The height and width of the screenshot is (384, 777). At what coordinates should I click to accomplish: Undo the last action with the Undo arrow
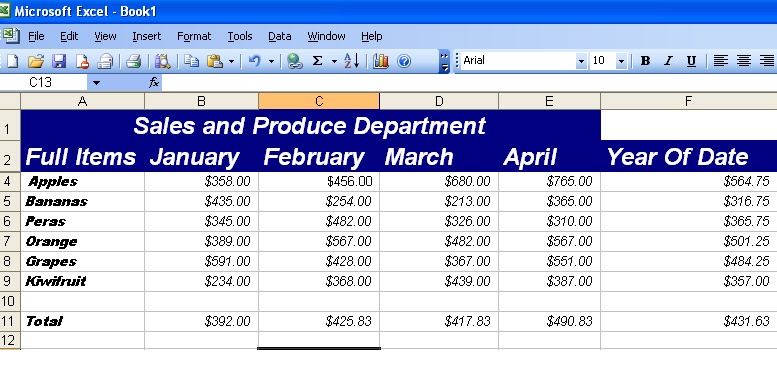(x=255, y=61)
